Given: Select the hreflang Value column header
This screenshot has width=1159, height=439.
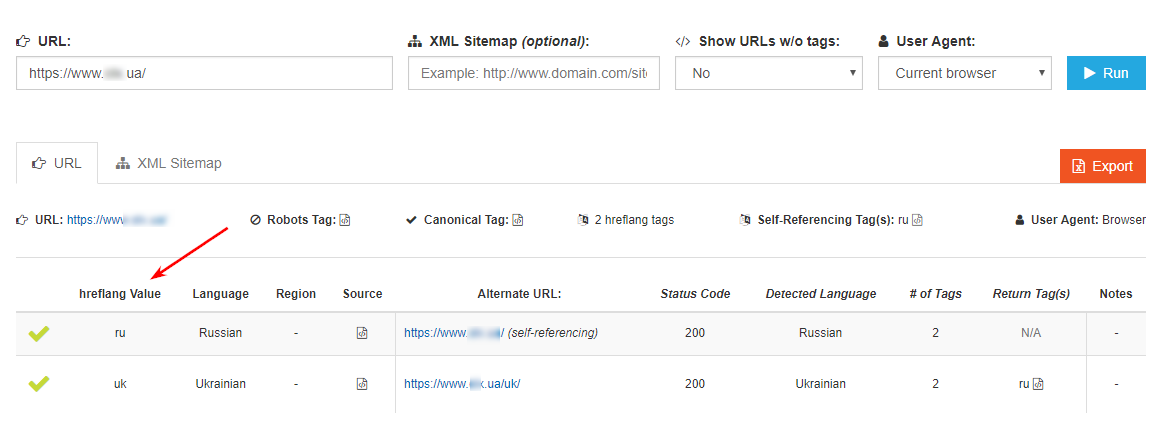Looking at the screenshot, I should [120, 294].
